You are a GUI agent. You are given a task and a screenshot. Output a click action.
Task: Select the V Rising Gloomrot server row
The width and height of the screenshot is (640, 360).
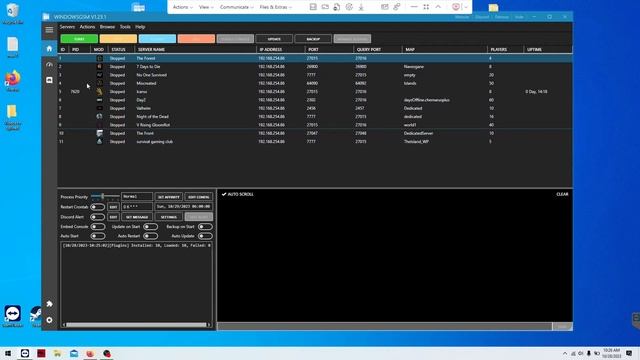tap(315, 125)
